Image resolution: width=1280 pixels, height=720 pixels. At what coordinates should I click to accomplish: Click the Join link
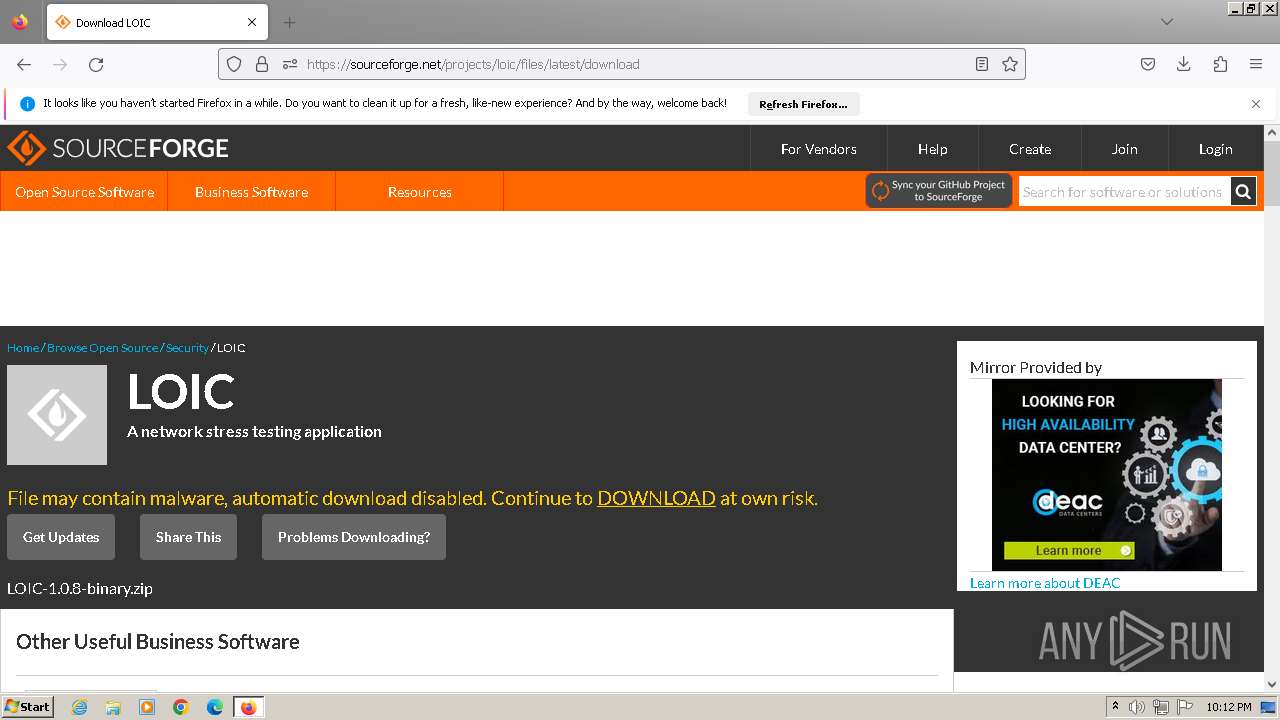click(1125, 149)
